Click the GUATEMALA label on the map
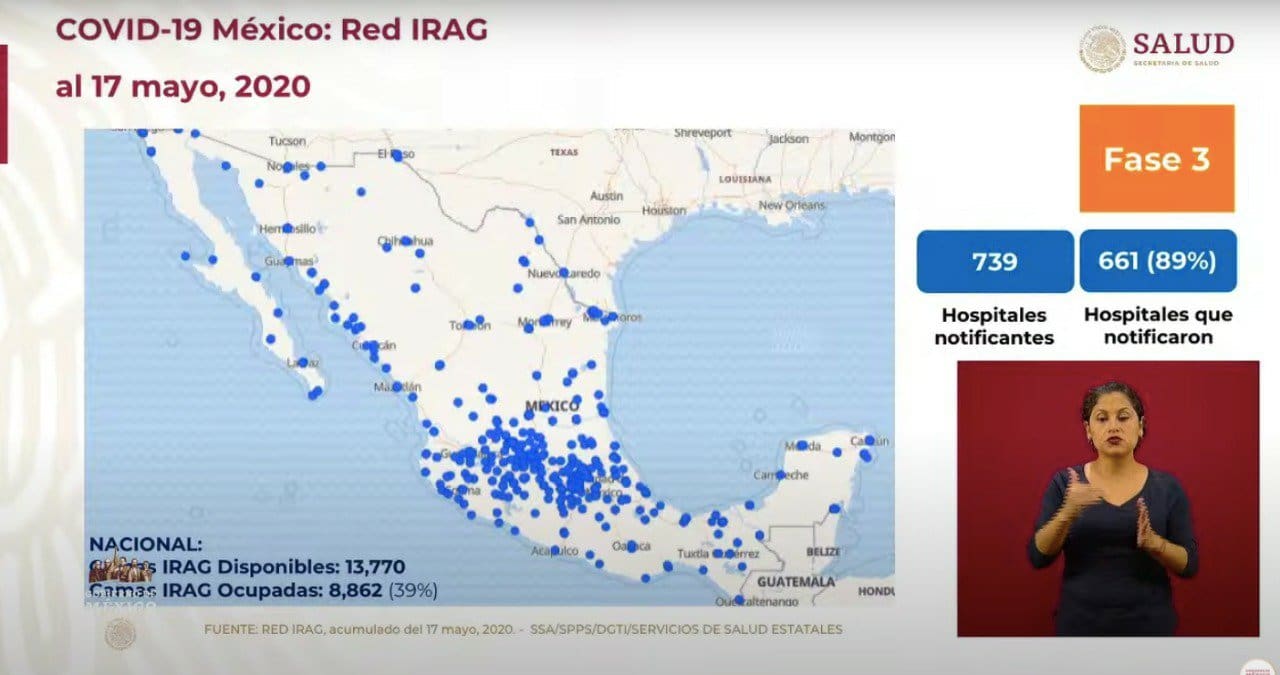1280x675 pixels. (x=796, y=581)
